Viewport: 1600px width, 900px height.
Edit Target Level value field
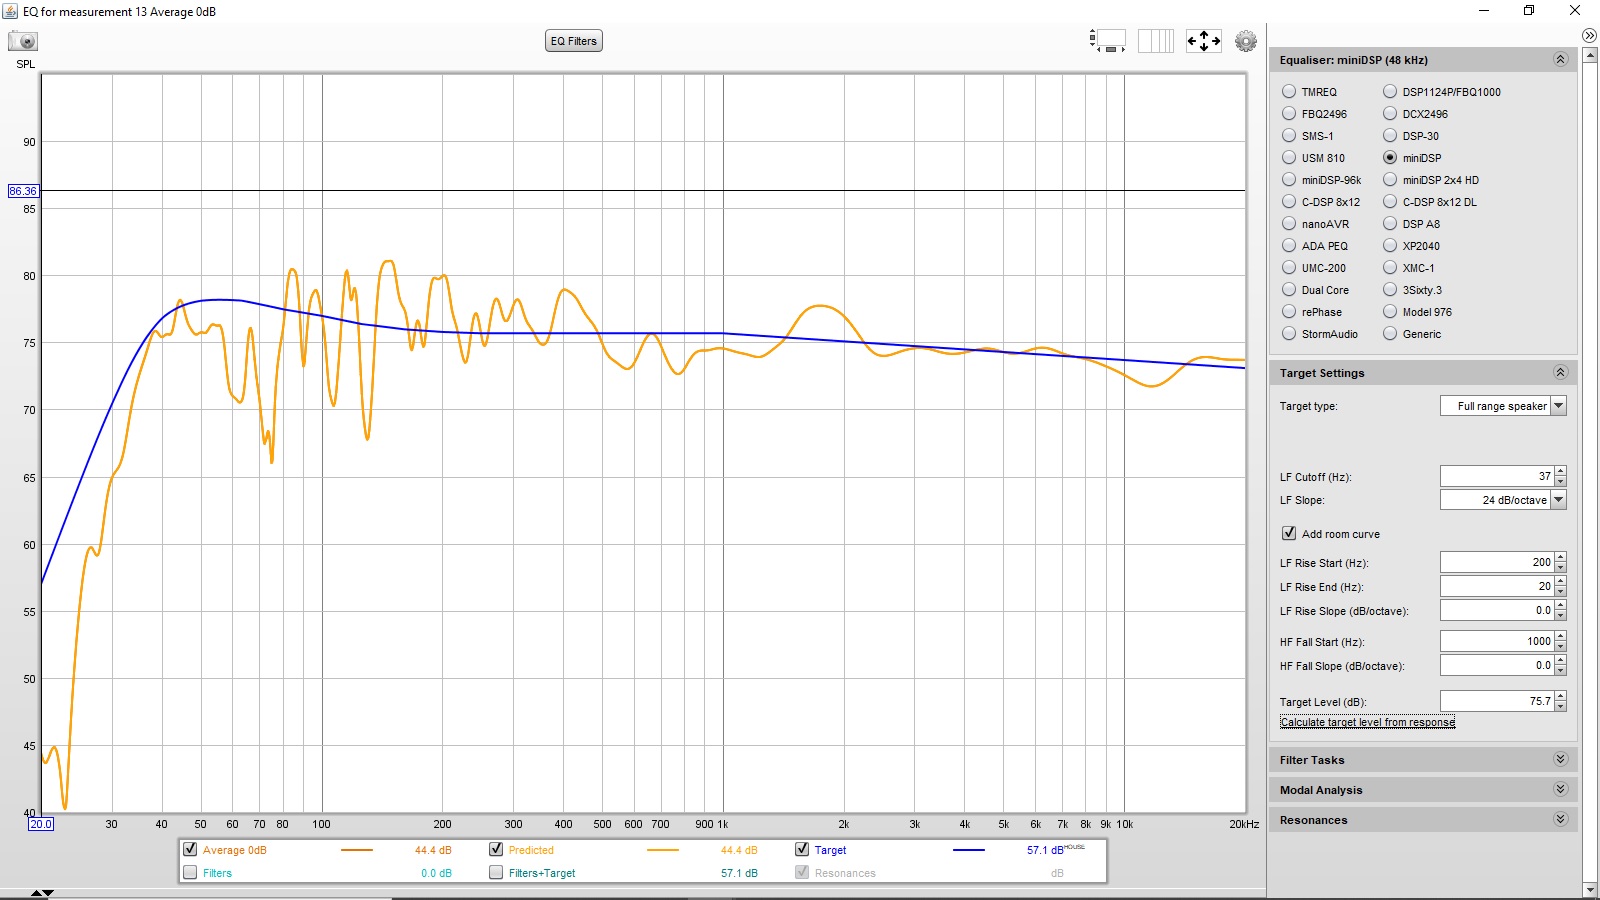point(1497,701)
